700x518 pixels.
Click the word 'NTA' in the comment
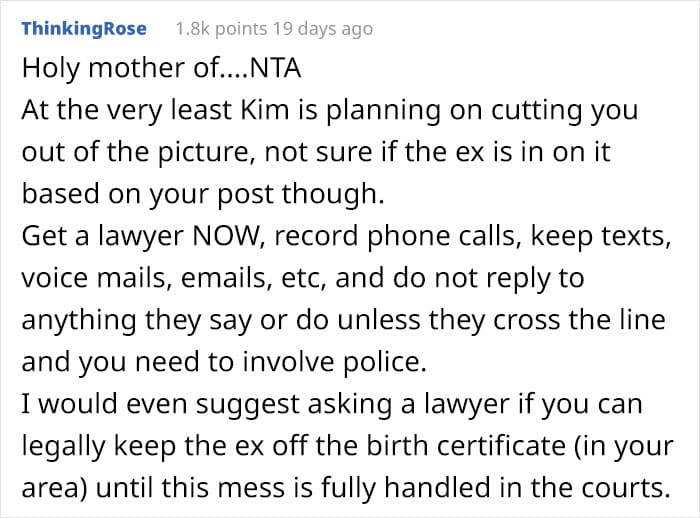tap(275, 68)
